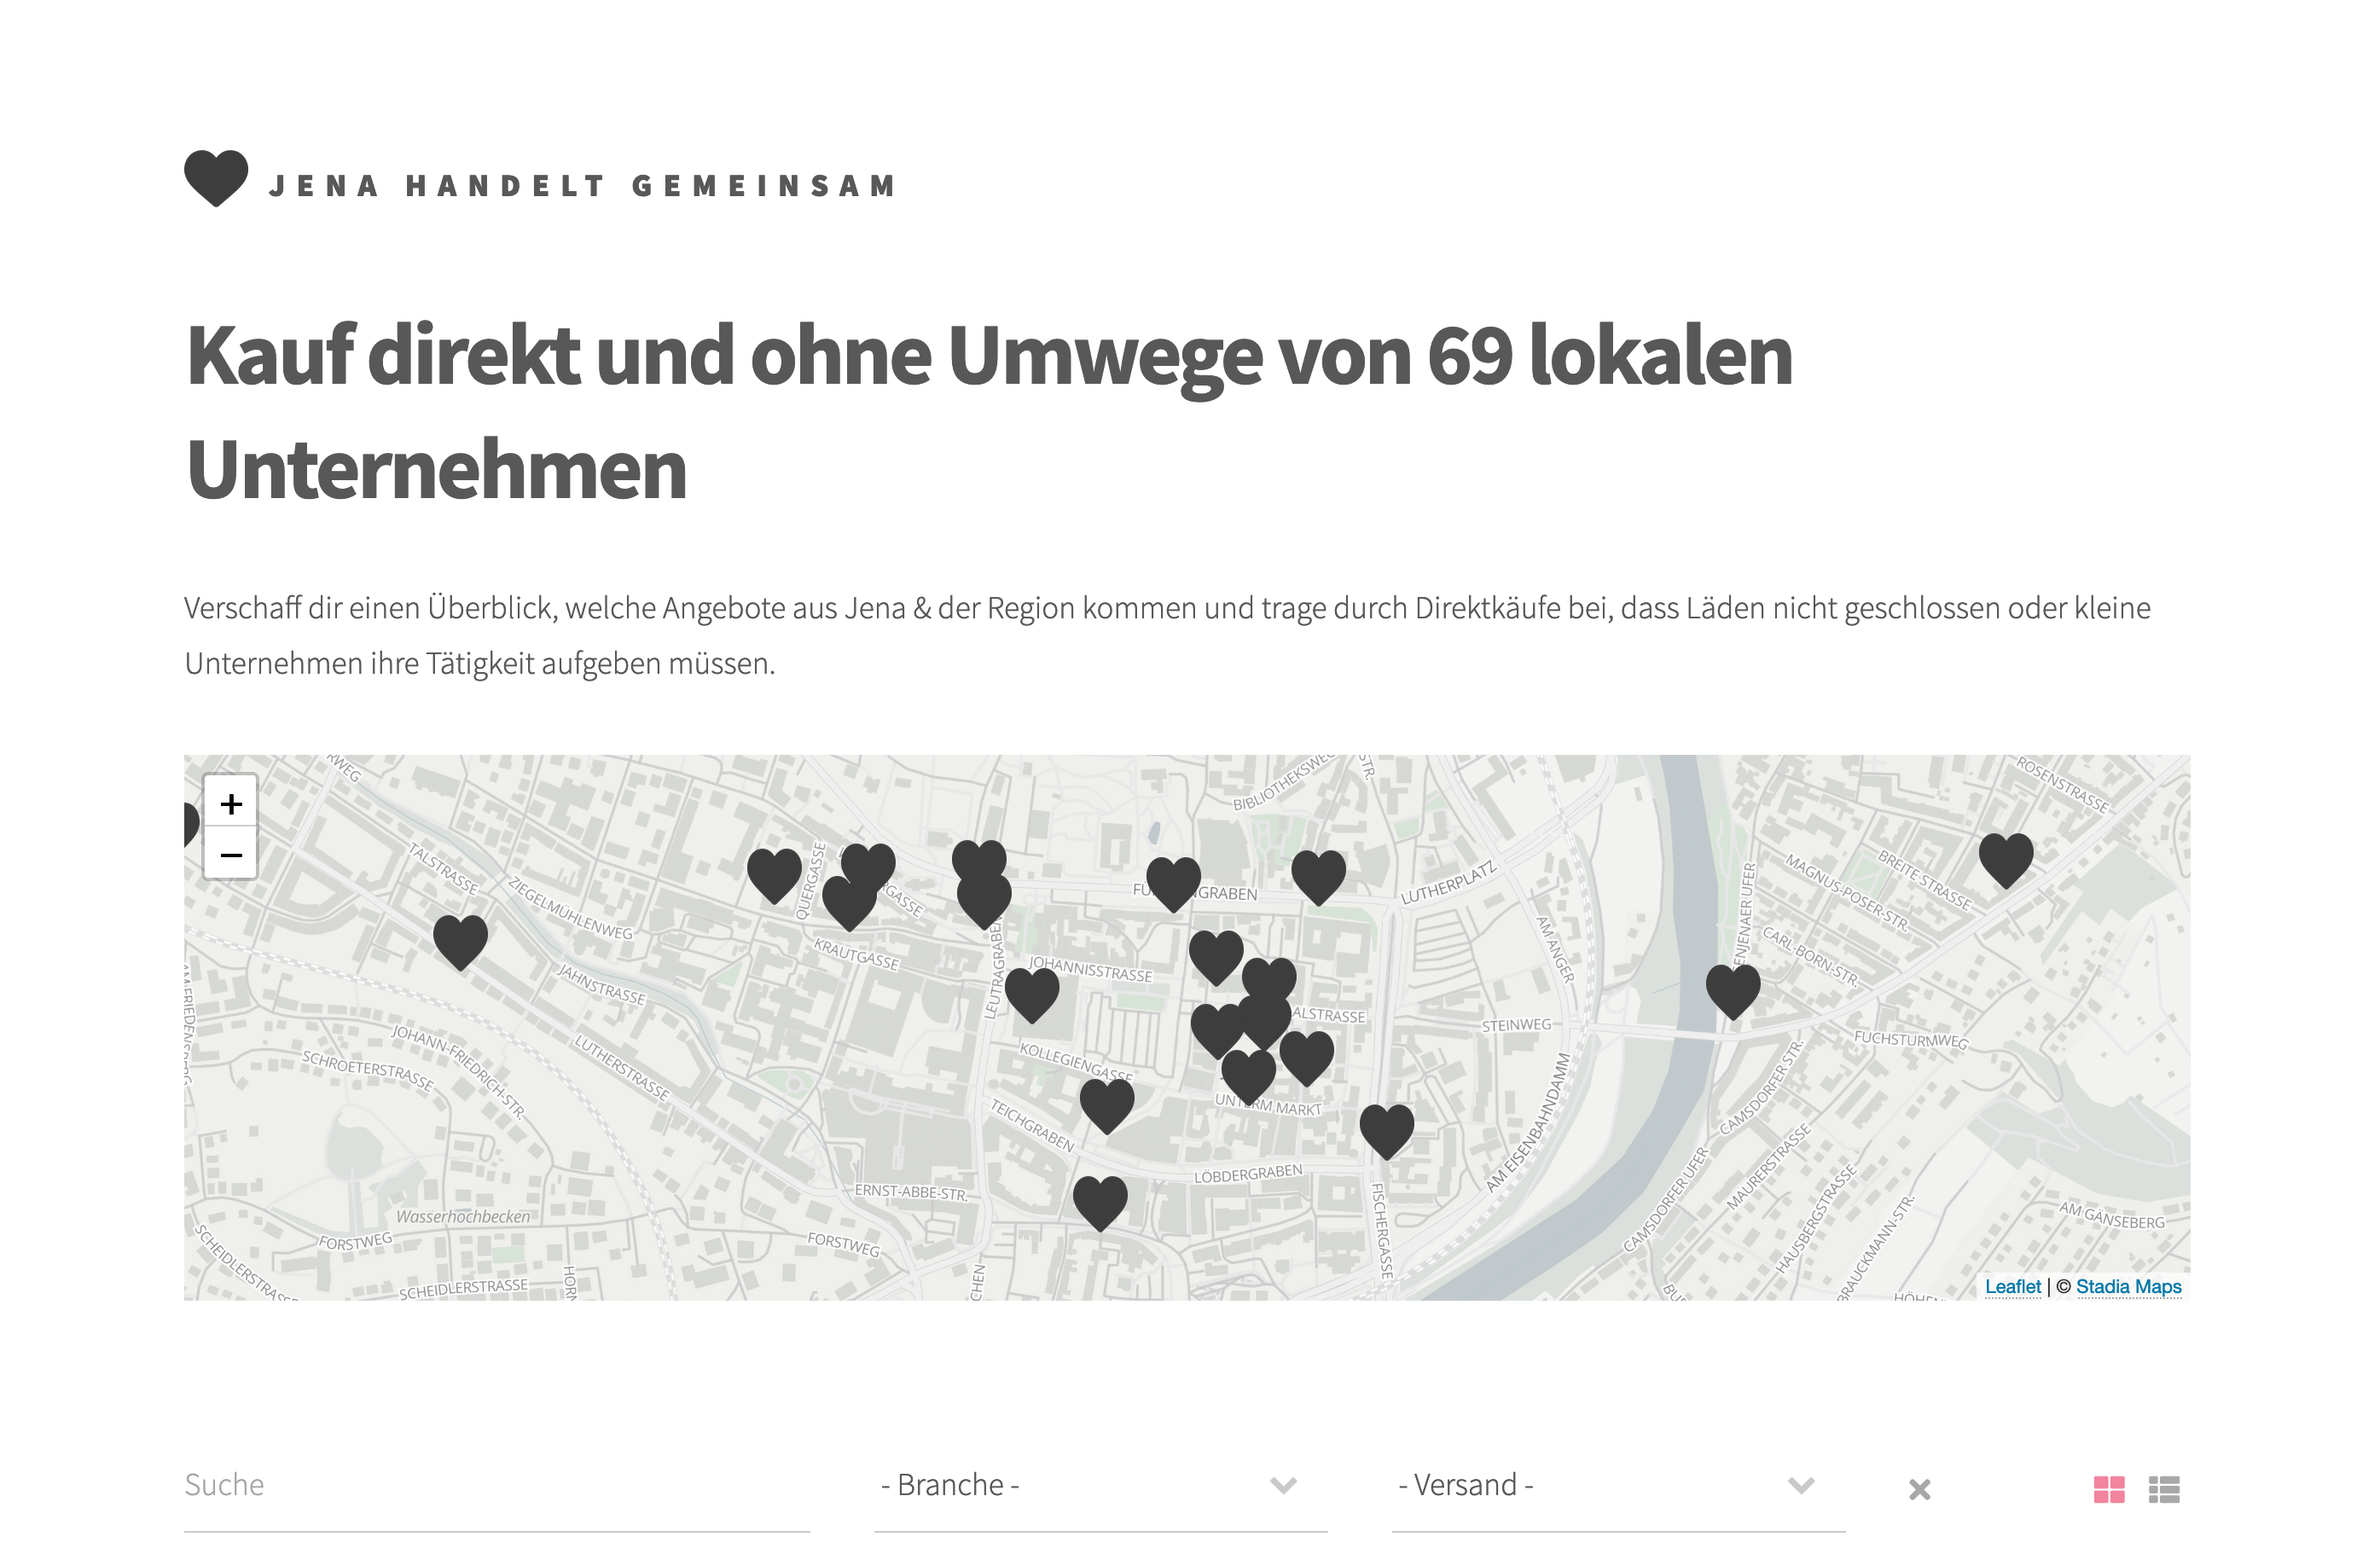Click heart marker by Jenaer Ufer bridge
The image size is (2380, 1554).
pyautogui.click(x=1732, y=989)
